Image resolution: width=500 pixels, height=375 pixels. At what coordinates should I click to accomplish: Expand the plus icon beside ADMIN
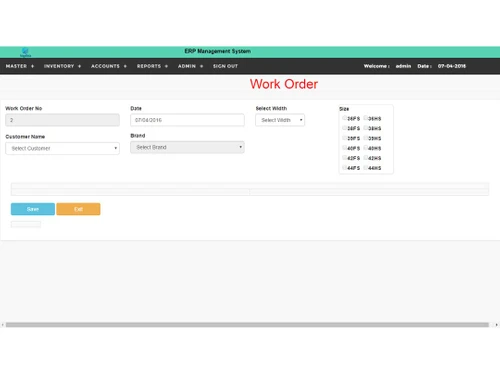coord(201,66)
